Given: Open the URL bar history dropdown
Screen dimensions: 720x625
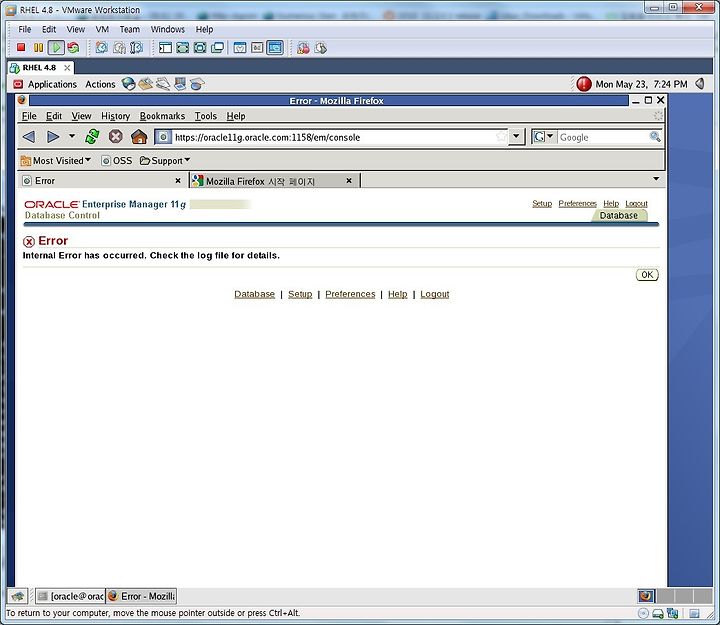Looking at the screenshot, I should (x=517, y=137).
